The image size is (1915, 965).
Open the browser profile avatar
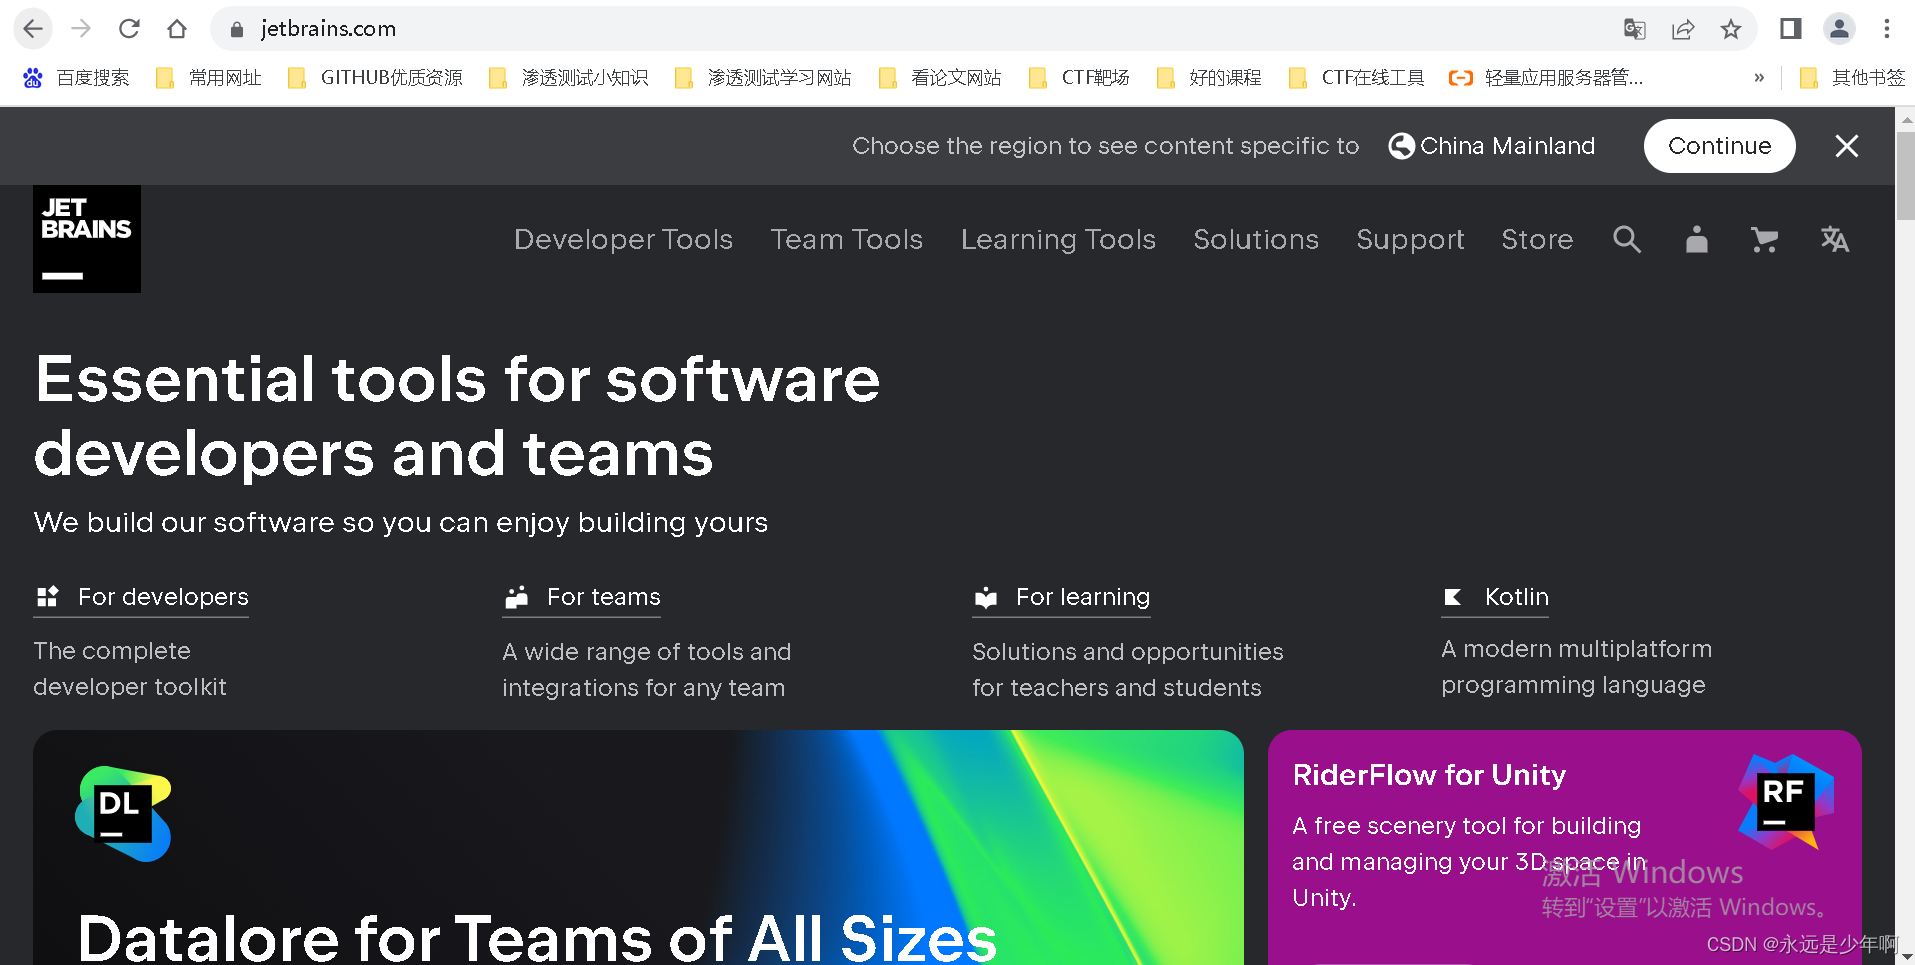click(1839, 29)
